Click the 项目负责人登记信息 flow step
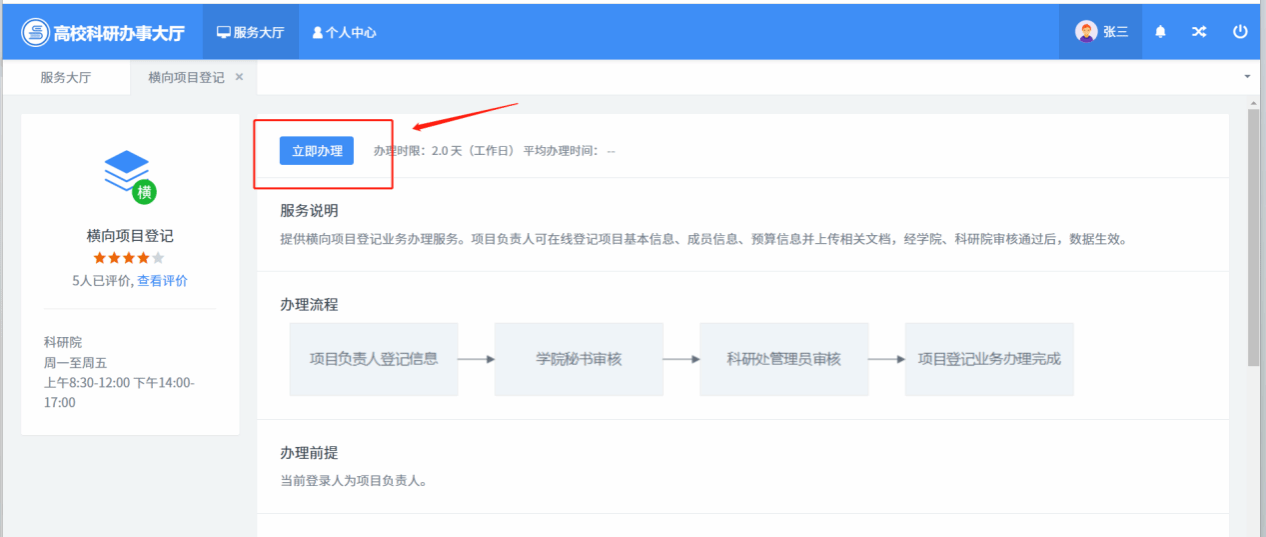Screen dimensions: 1266x537 [x=374, y=359]
